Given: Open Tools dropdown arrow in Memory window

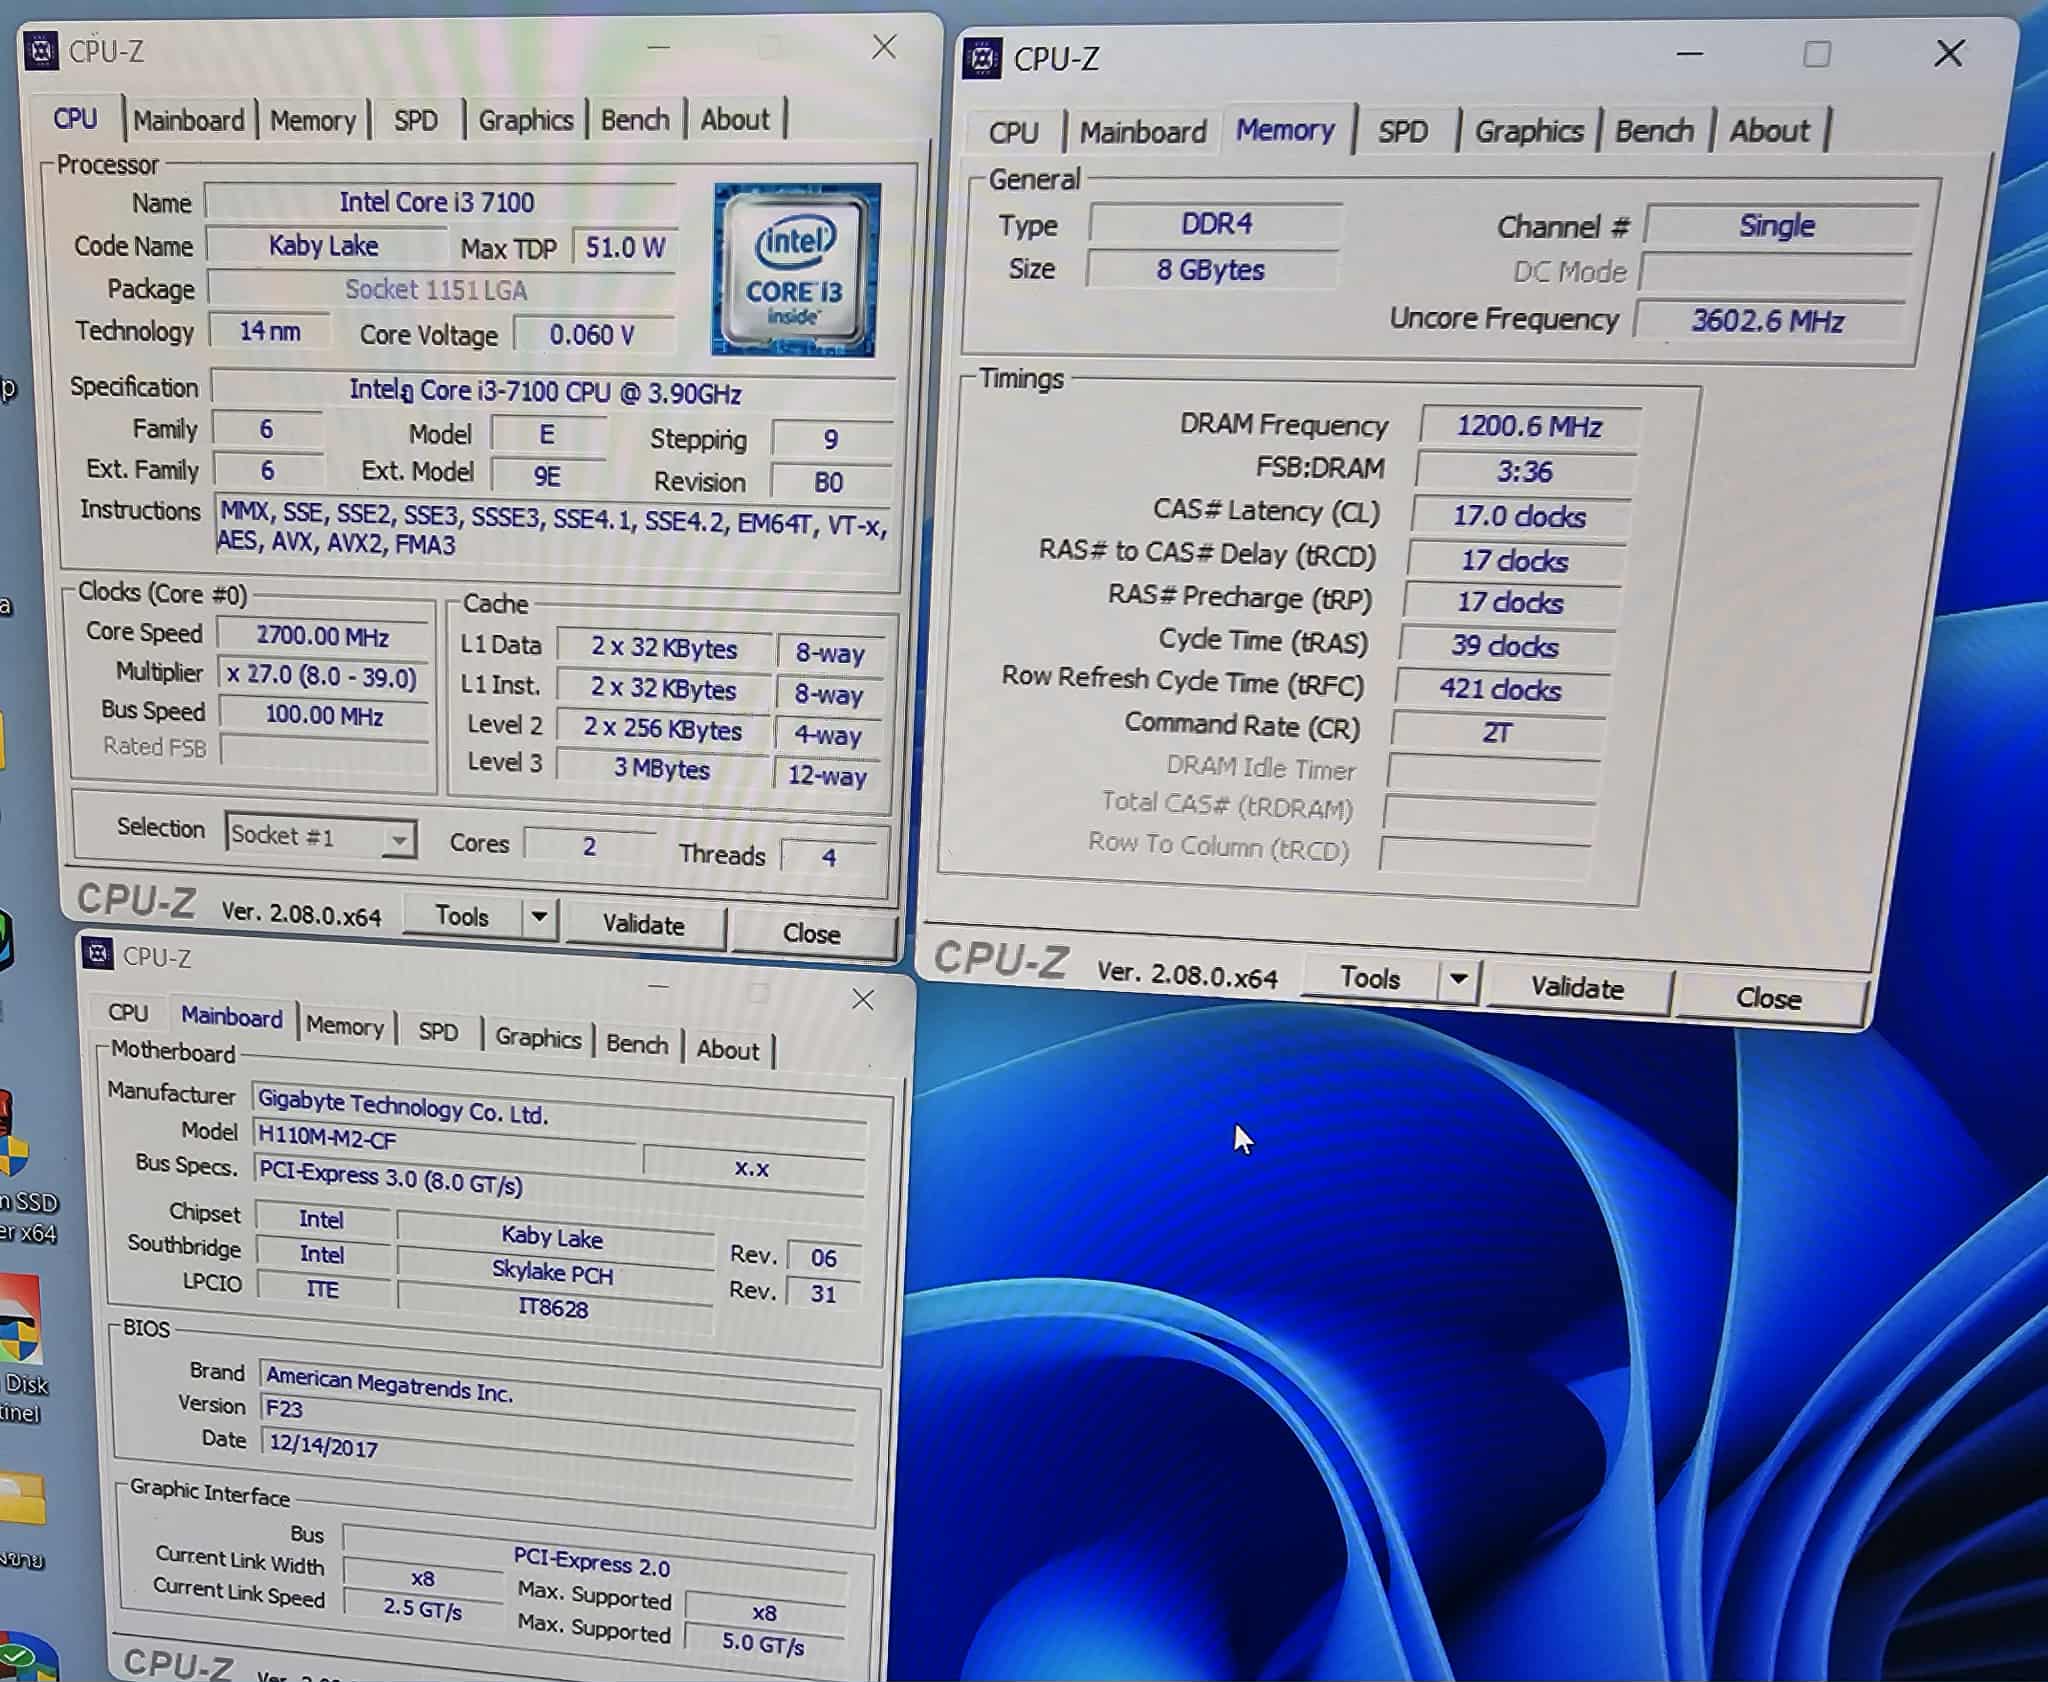Looking at the screenshot, I should (x=1459, y=978).
